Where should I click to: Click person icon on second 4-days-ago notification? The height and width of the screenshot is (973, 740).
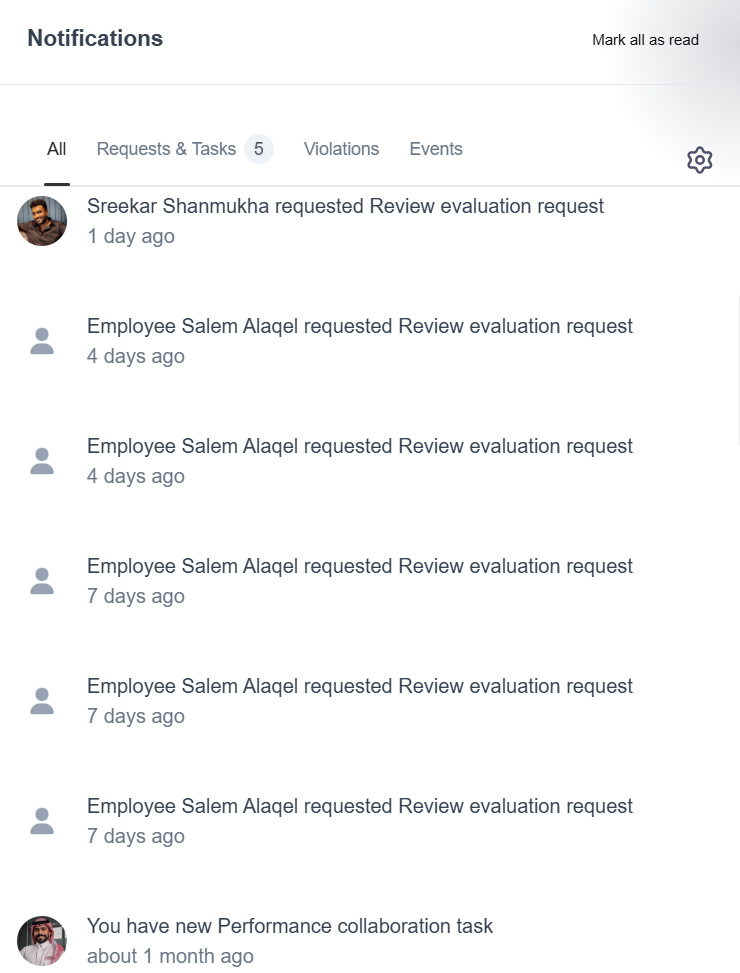(x=42, y=461)
